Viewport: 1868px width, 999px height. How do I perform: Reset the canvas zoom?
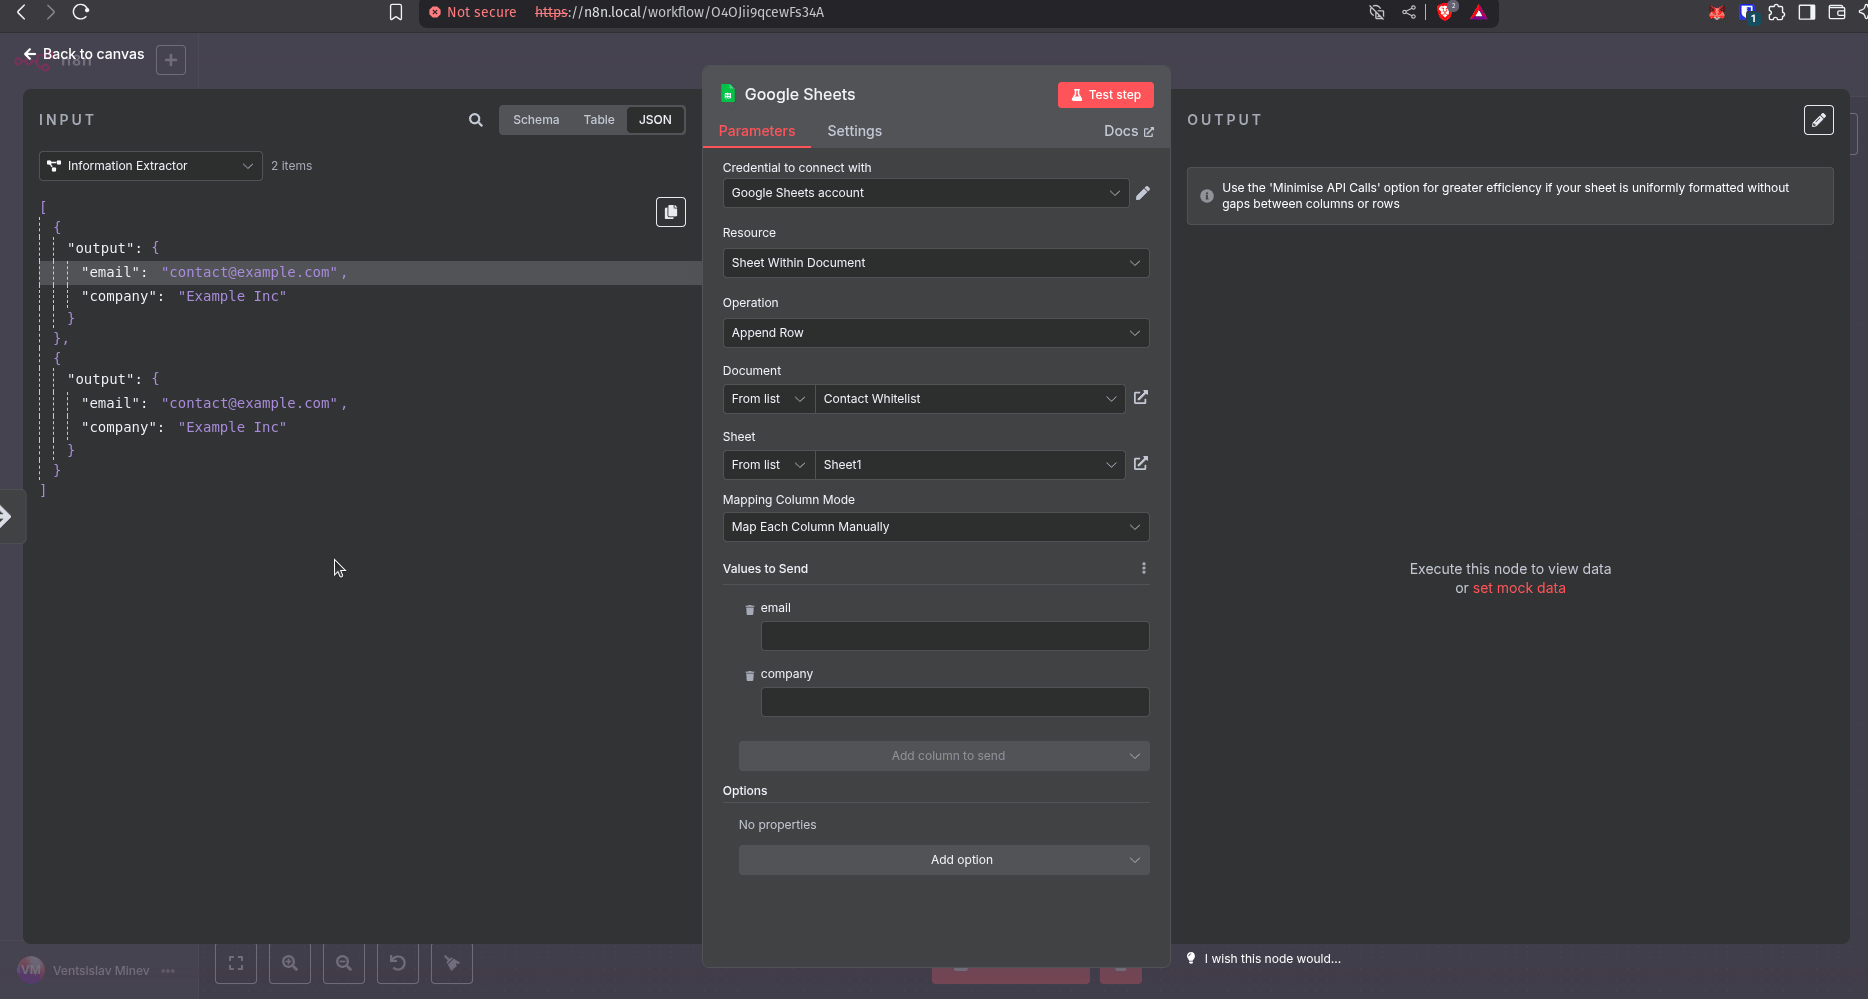click(398, 963)
